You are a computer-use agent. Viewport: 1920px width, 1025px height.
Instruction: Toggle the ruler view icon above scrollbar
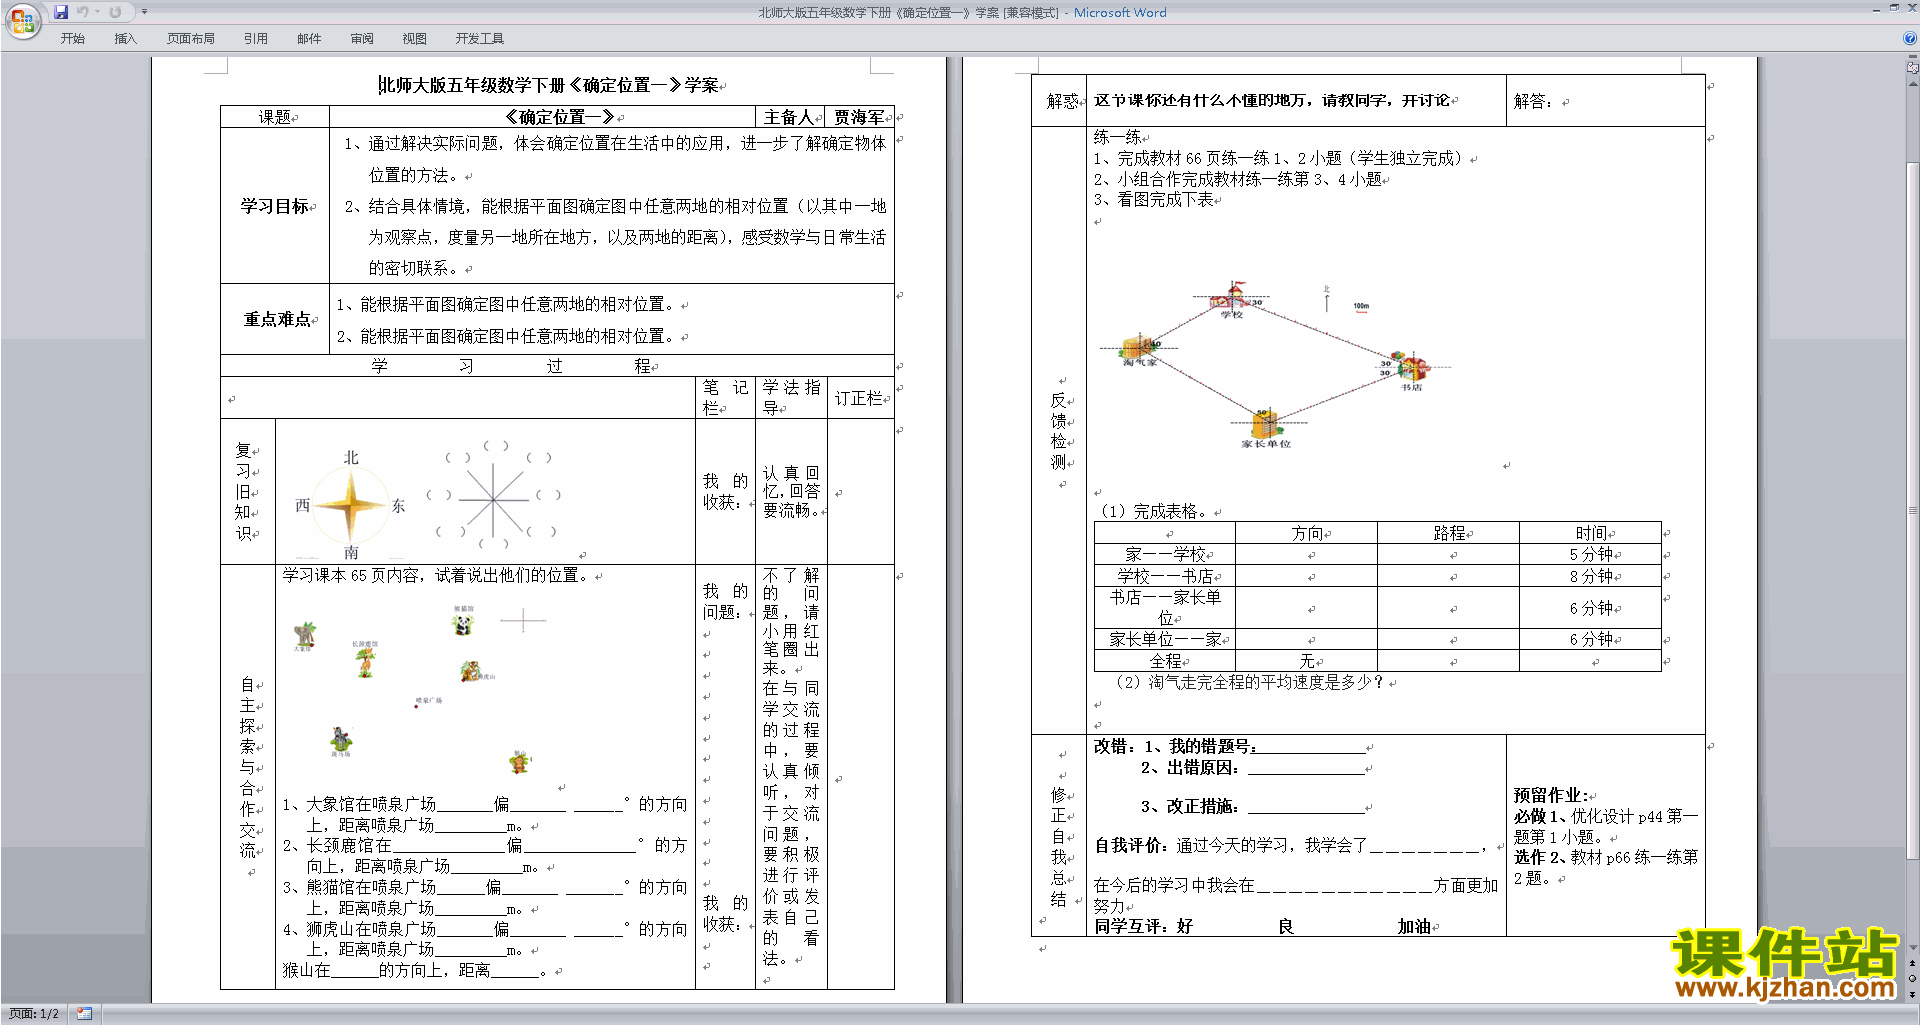1912,69
